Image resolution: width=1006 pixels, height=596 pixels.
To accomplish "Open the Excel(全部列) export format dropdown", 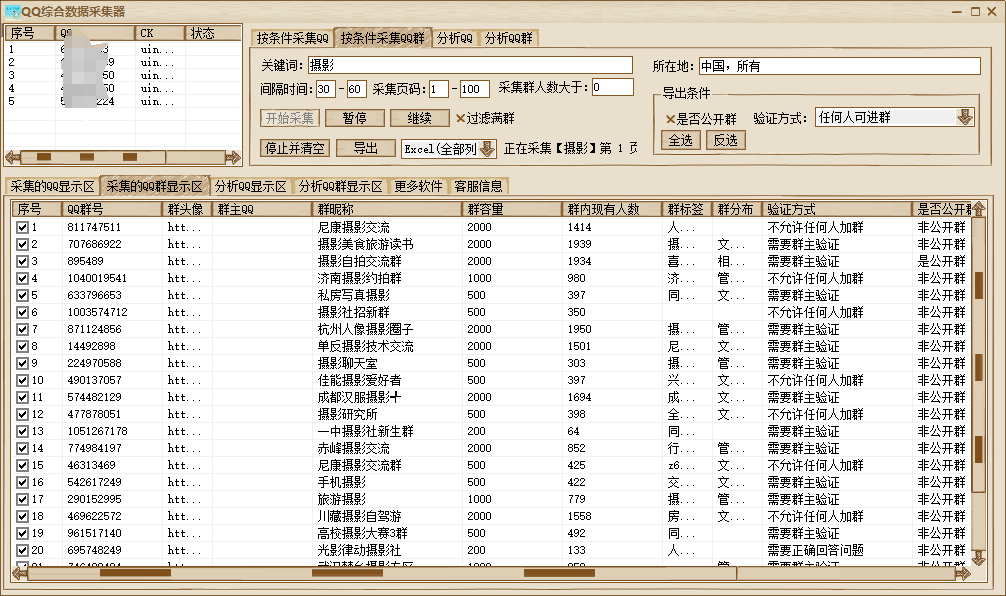I will click(489, 150).
